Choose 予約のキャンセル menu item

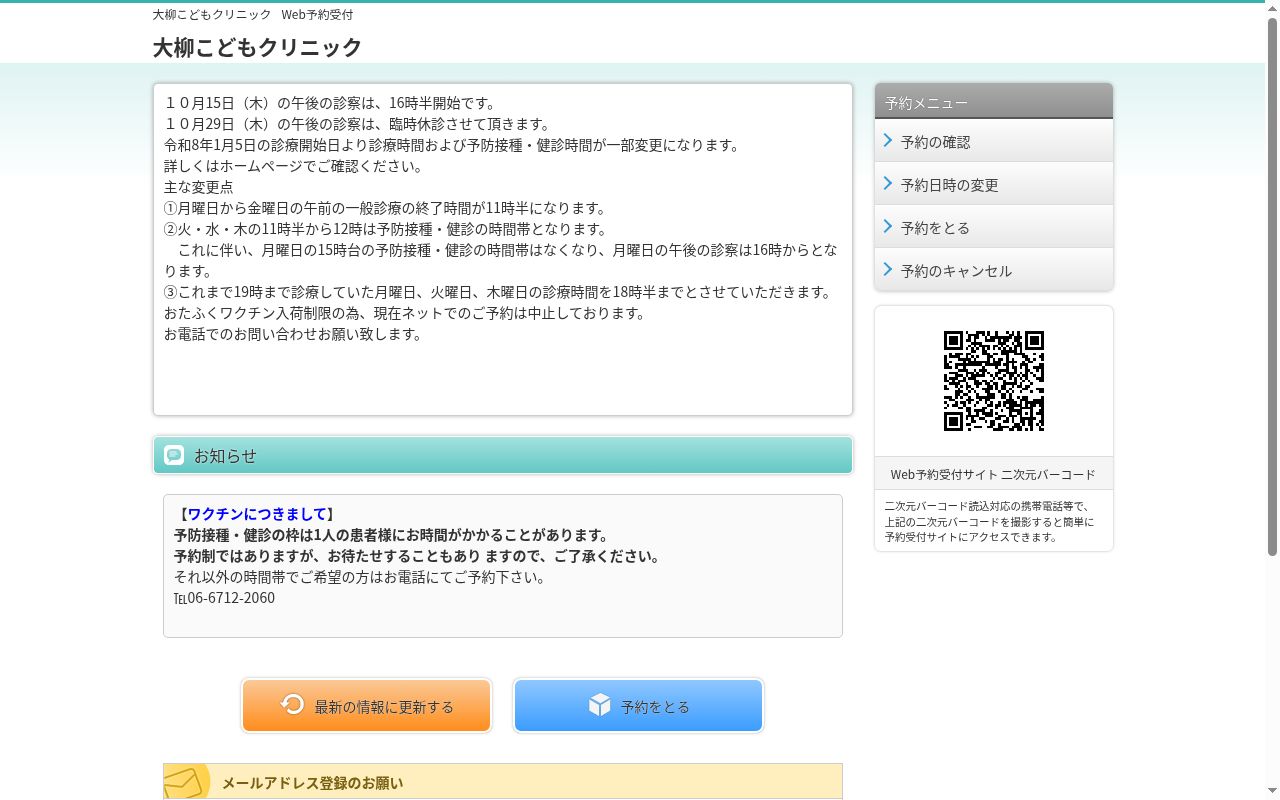pyautogui.click(x=994, y=270)
